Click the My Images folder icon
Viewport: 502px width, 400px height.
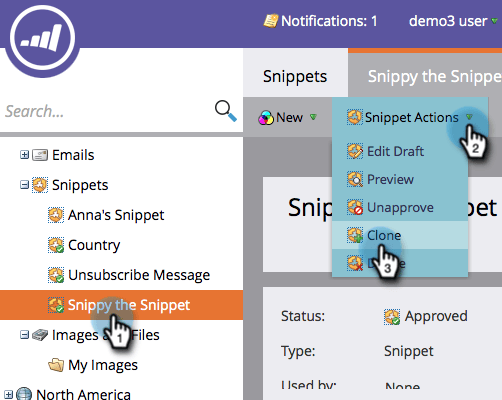[x=56, y=365]
